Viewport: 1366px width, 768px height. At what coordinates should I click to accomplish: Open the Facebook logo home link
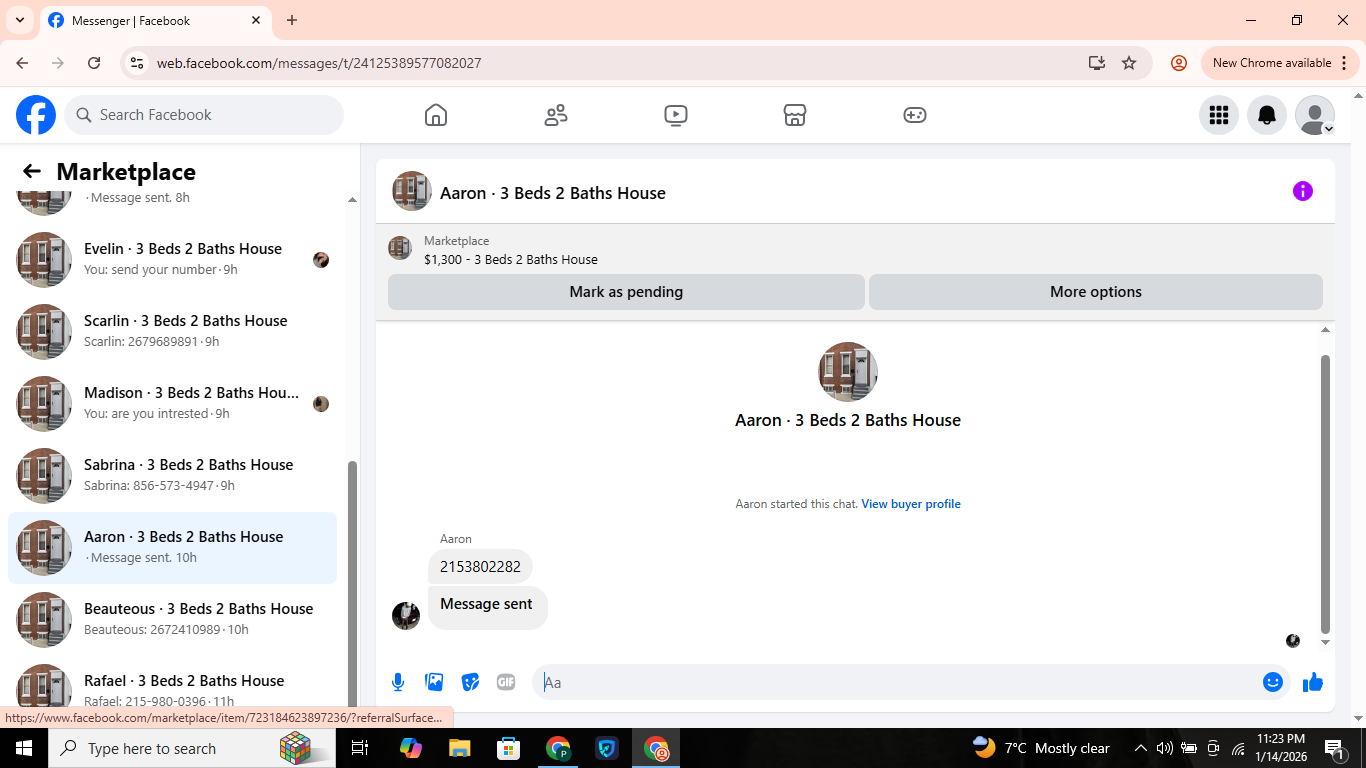point(36,115)
